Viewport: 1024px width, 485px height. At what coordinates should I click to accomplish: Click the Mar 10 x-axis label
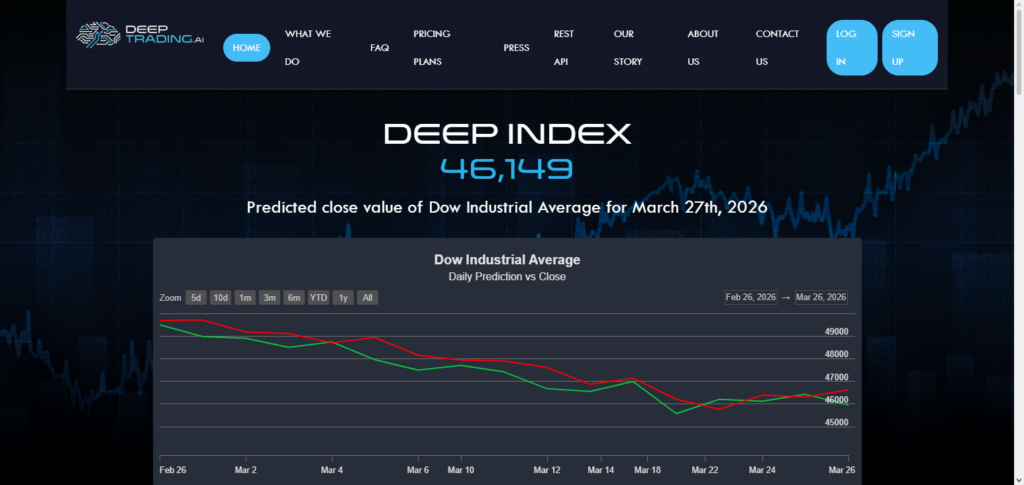pyautogui.click(x=460, y=470)
